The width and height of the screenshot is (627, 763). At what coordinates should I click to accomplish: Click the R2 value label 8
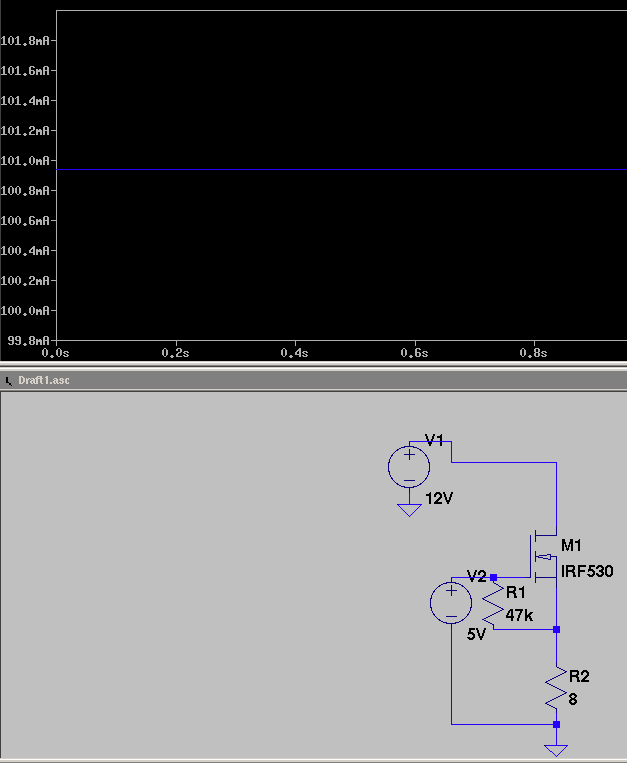[573, 699]
